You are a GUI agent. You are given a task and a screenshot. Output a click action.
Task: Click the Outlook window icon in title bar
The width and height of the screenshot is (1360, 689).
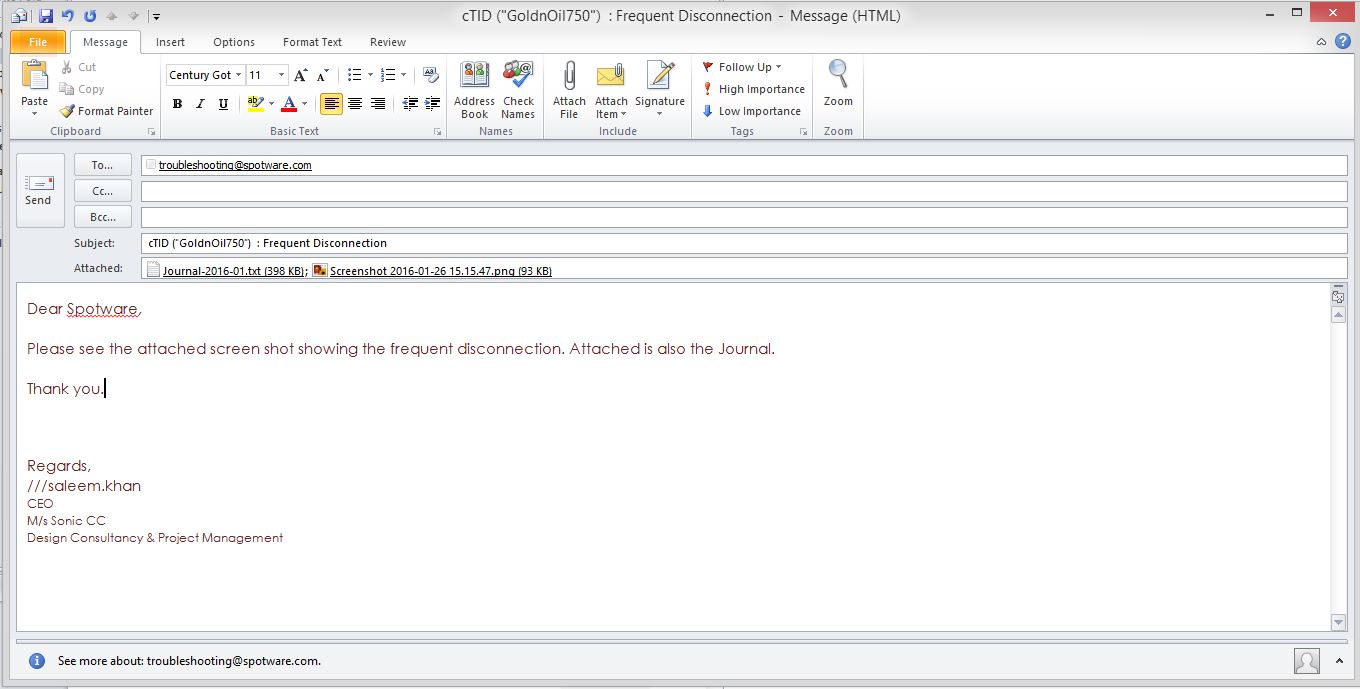click(x=19, y=16)
